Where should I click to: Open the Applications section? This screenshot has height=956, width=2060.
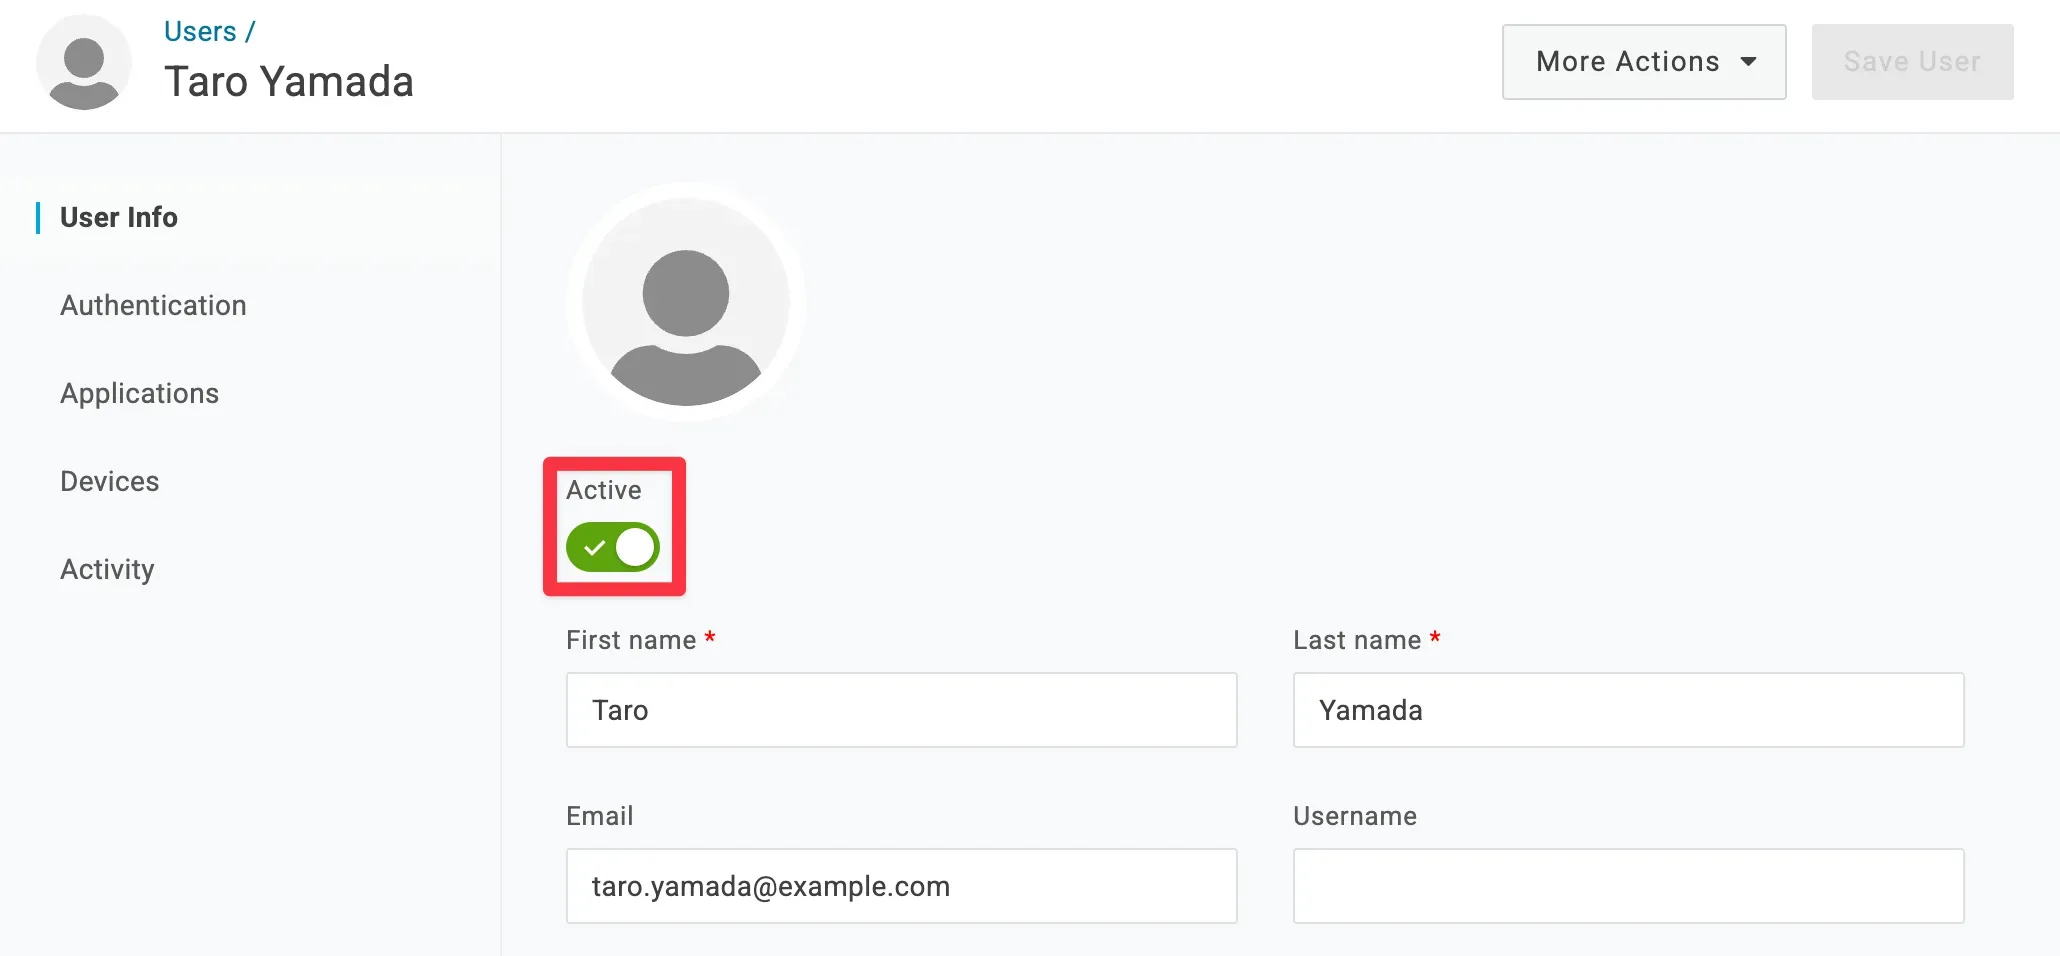click(x=139, y=393)
